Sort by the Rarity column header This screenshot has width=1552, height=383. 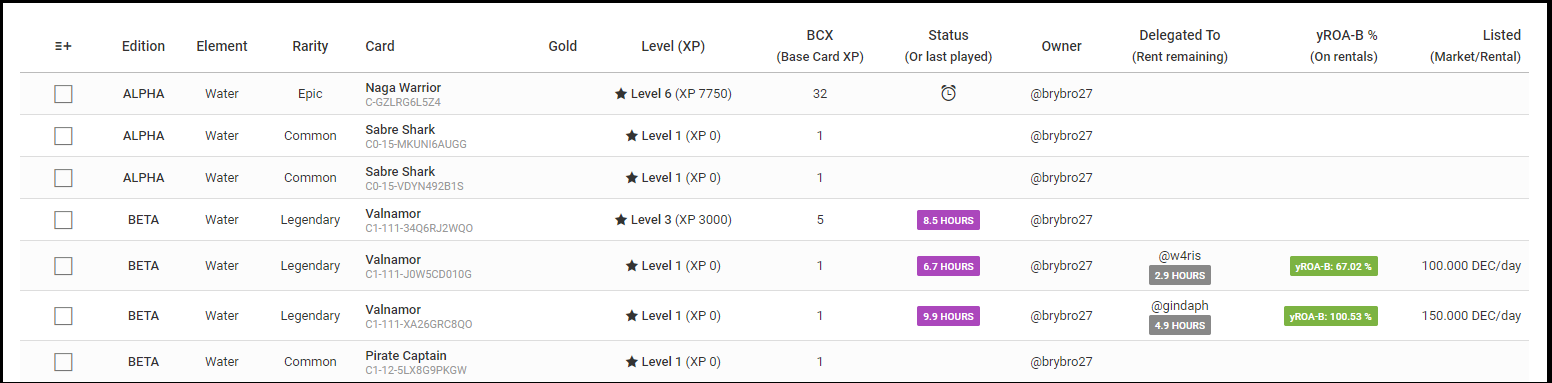(x=310, y=46)
